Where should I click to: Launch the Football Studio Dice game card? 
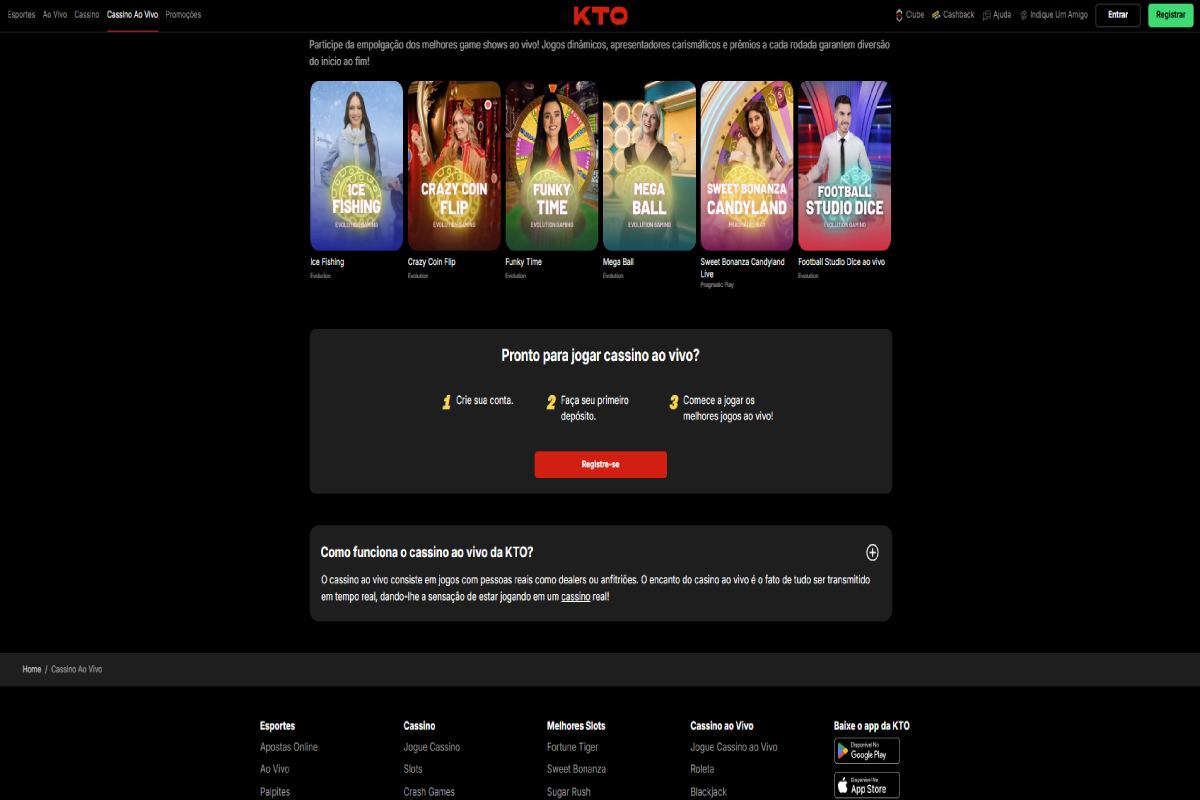[x=844, y=166]
